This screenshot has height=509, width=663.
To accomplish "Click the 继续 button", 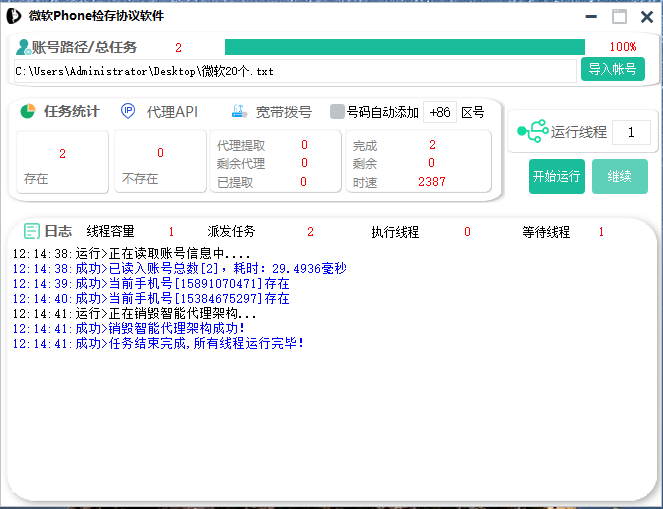I will [619, 176].
